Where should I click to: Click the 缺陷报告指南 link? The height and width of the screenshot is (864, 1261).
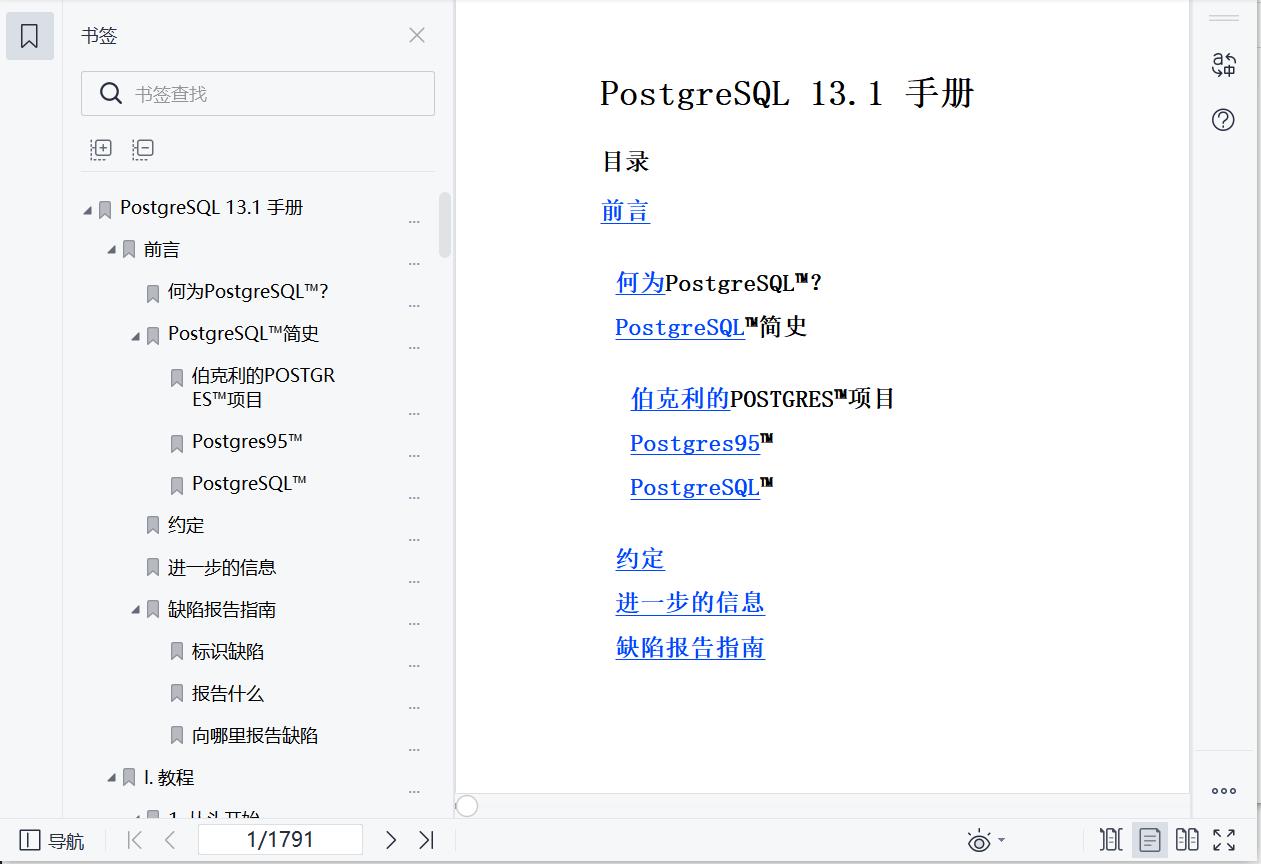coord(690,648)
